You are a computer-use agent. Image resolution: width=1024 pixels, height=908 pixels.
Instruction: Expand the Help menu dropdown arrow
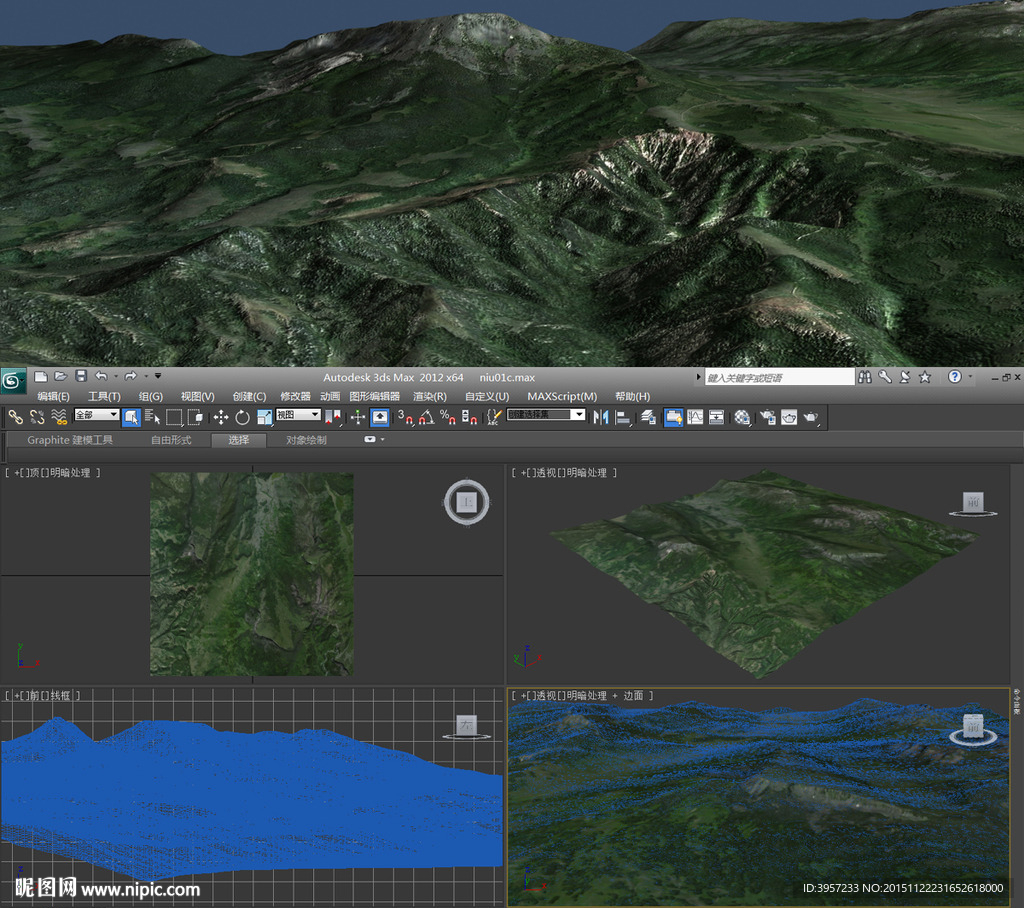click(970, 377)
